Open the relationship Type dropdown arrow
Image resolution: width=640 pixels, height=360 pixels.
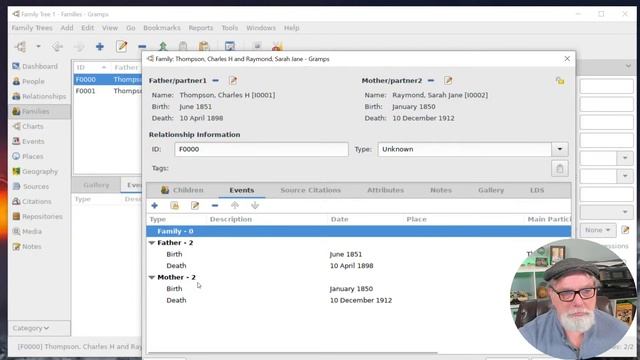tap(560, 149)
